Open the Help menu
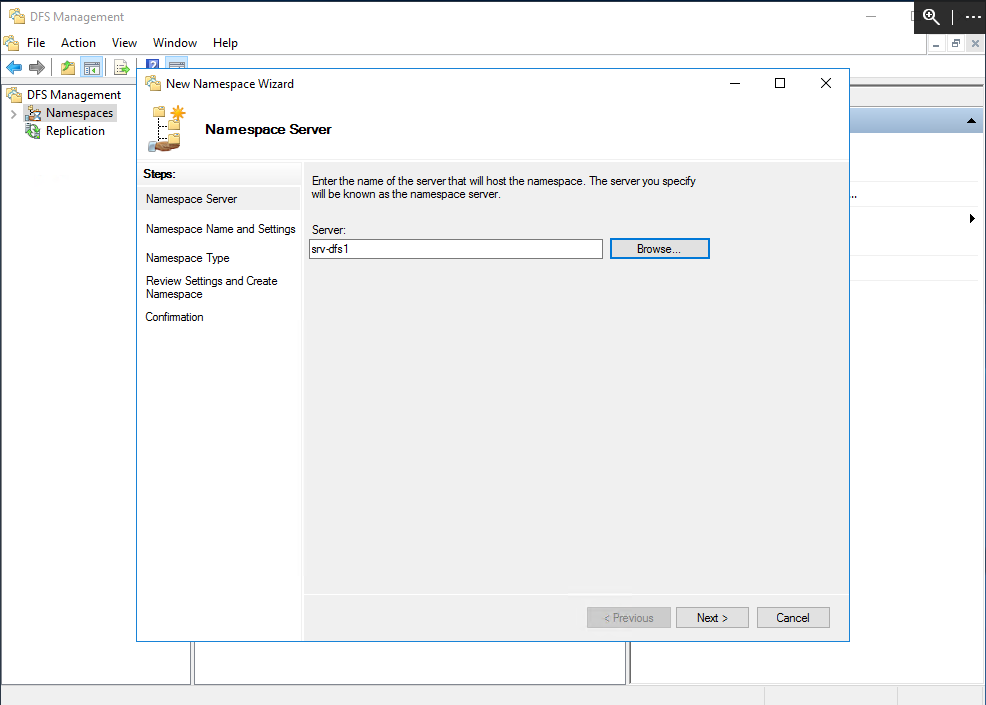Screen dimensions: 986x705 point(225,43)
